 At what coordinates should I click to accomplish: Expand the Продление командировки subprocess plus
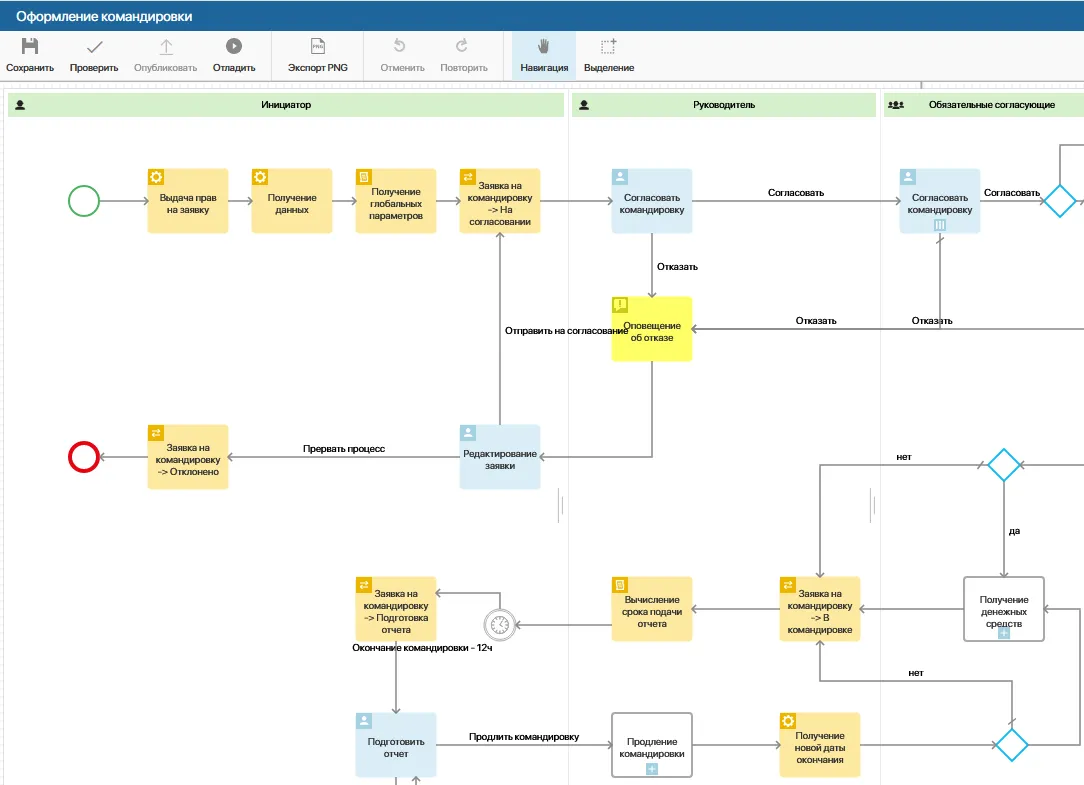[x=652, y=769]
